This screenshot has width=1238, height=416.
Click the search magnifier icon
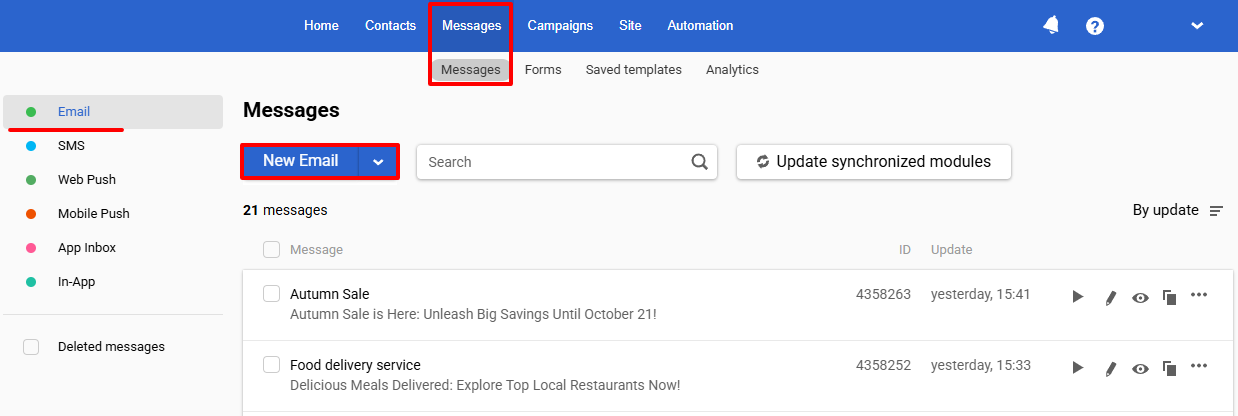(x=700, y=162)
